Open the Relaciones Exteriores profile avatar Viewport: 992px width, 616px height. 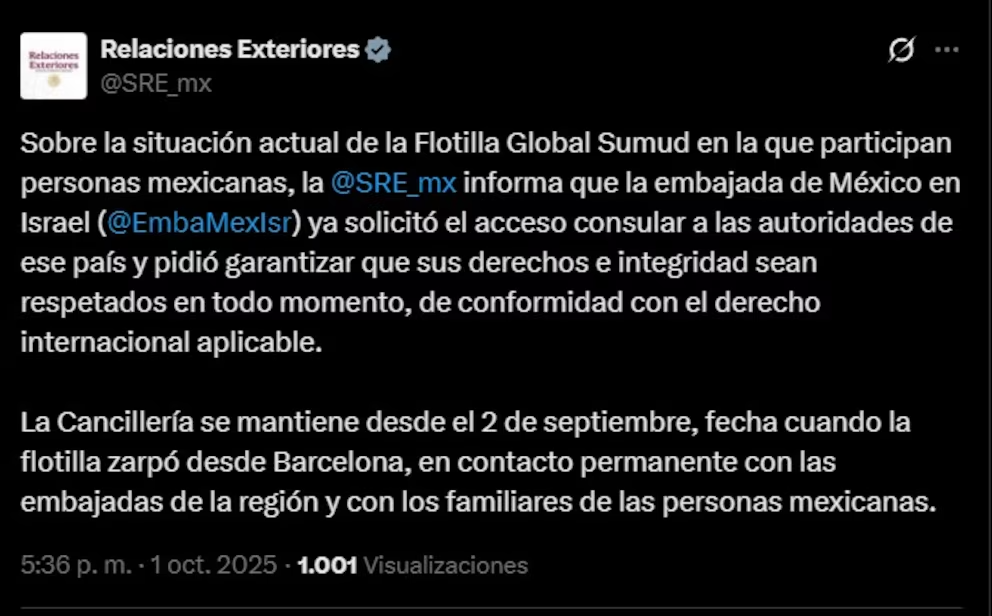(x=55, y=65)
